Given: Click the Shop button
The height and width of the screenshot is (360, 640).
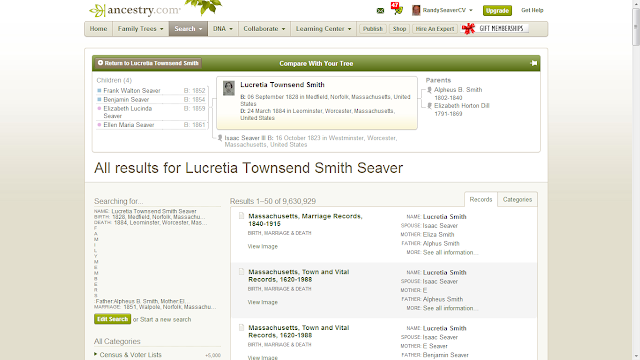Looking at the screenshot, I should pyautogui.click(x=399, y=29).
